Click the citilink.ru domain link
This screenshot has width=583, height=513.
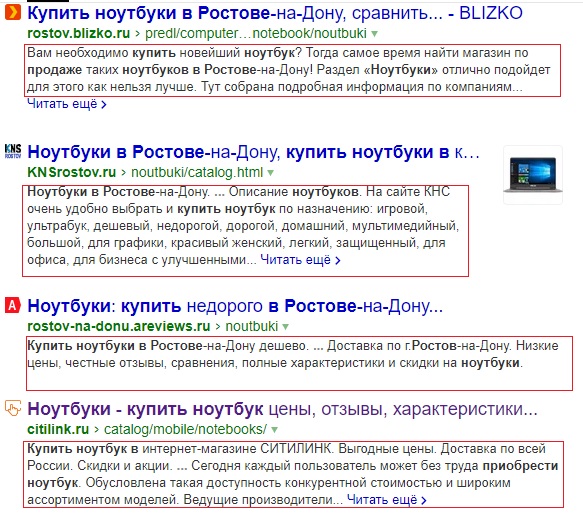click(x=58, y=429)
